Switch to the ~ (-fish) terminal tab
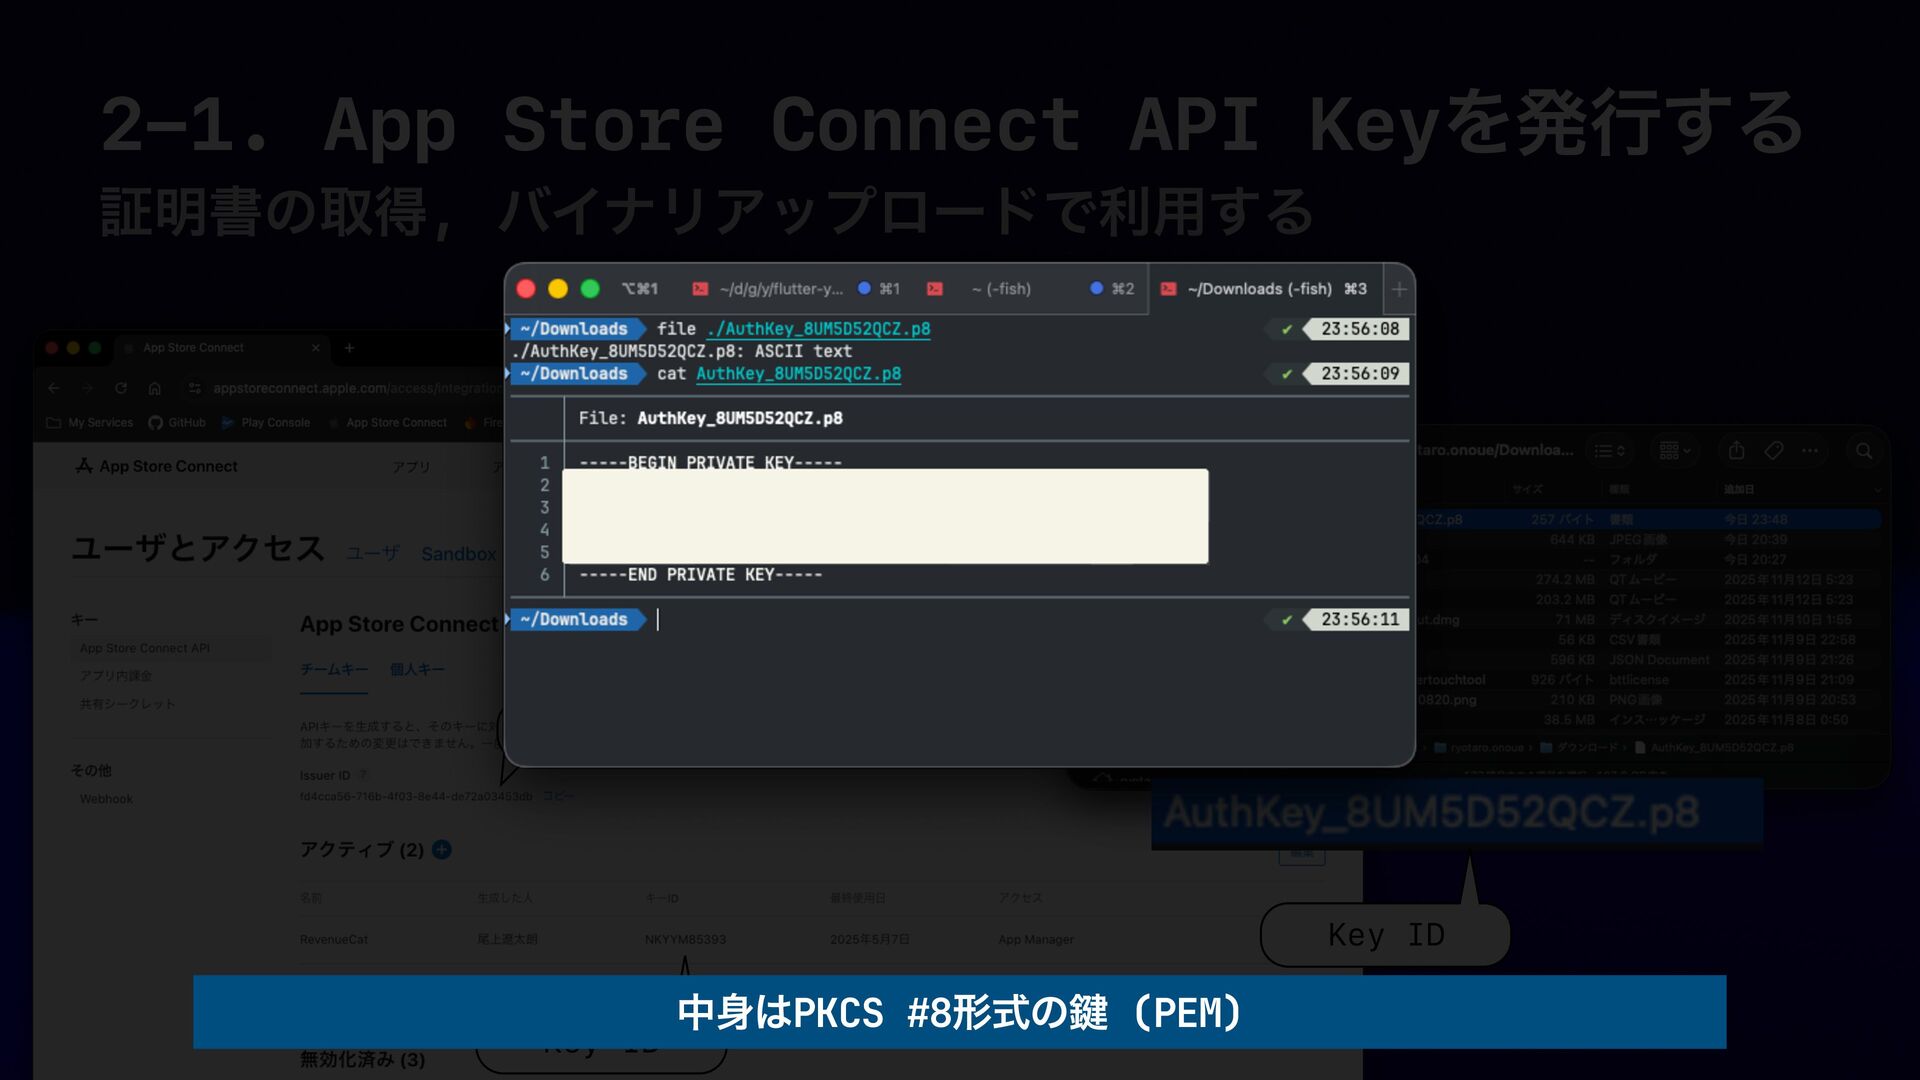The width and height of the screenshot is (1920, 1080). 1000,289
